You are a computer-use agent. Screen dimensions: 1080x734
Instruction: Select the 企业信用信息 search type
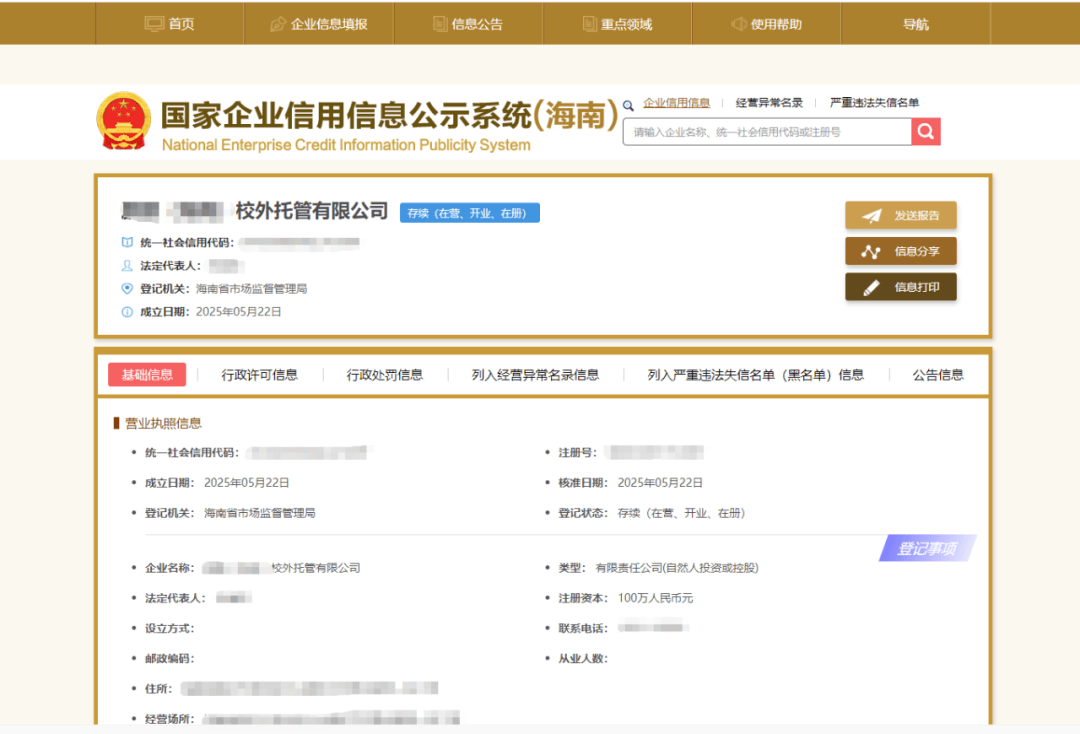676,103
